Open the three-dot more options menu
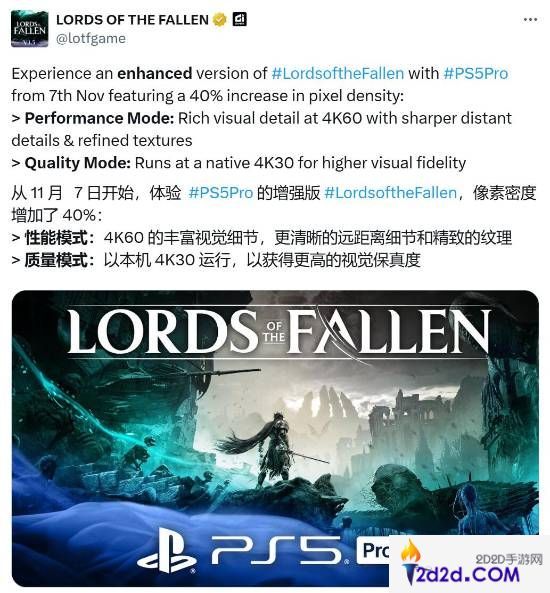 click(530, 20)
